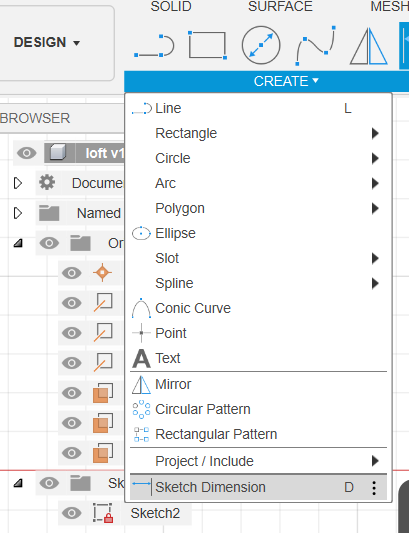
Task: Hide the loft v1 root component
Action: (x=27, y=153)
